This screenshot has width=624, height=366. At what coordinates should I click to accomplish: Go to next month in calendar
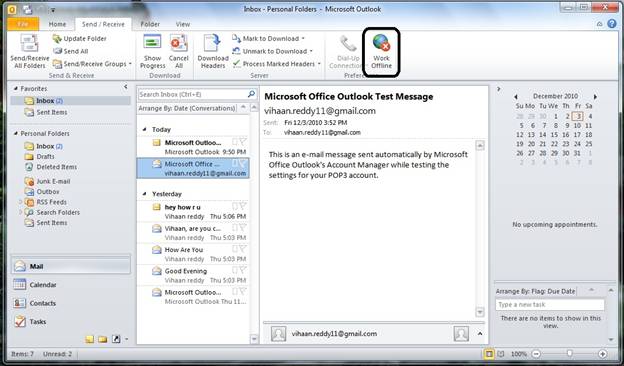(595, 96)
